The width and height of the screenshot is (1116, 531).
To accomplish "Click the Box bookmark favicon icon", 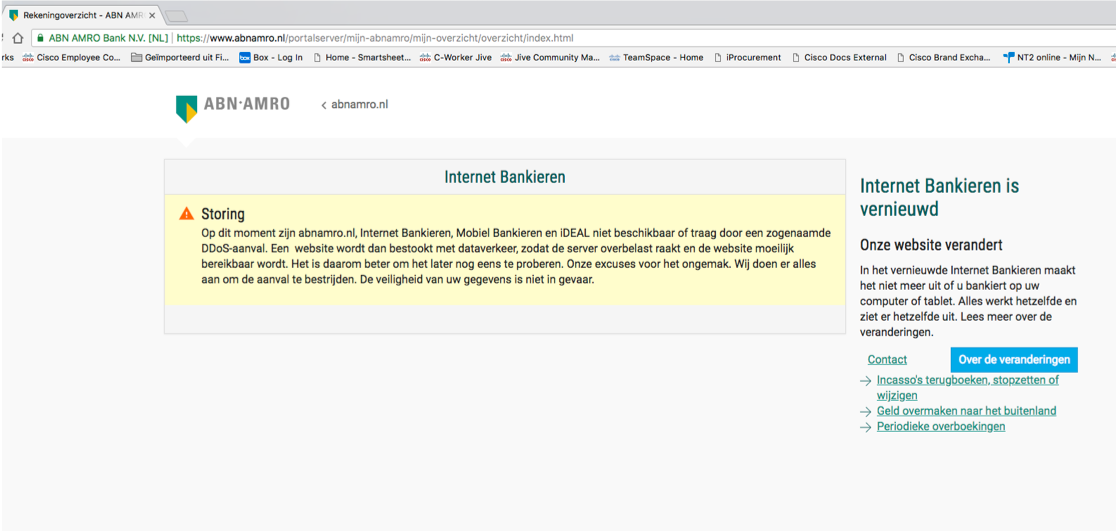I will (245, 58).
